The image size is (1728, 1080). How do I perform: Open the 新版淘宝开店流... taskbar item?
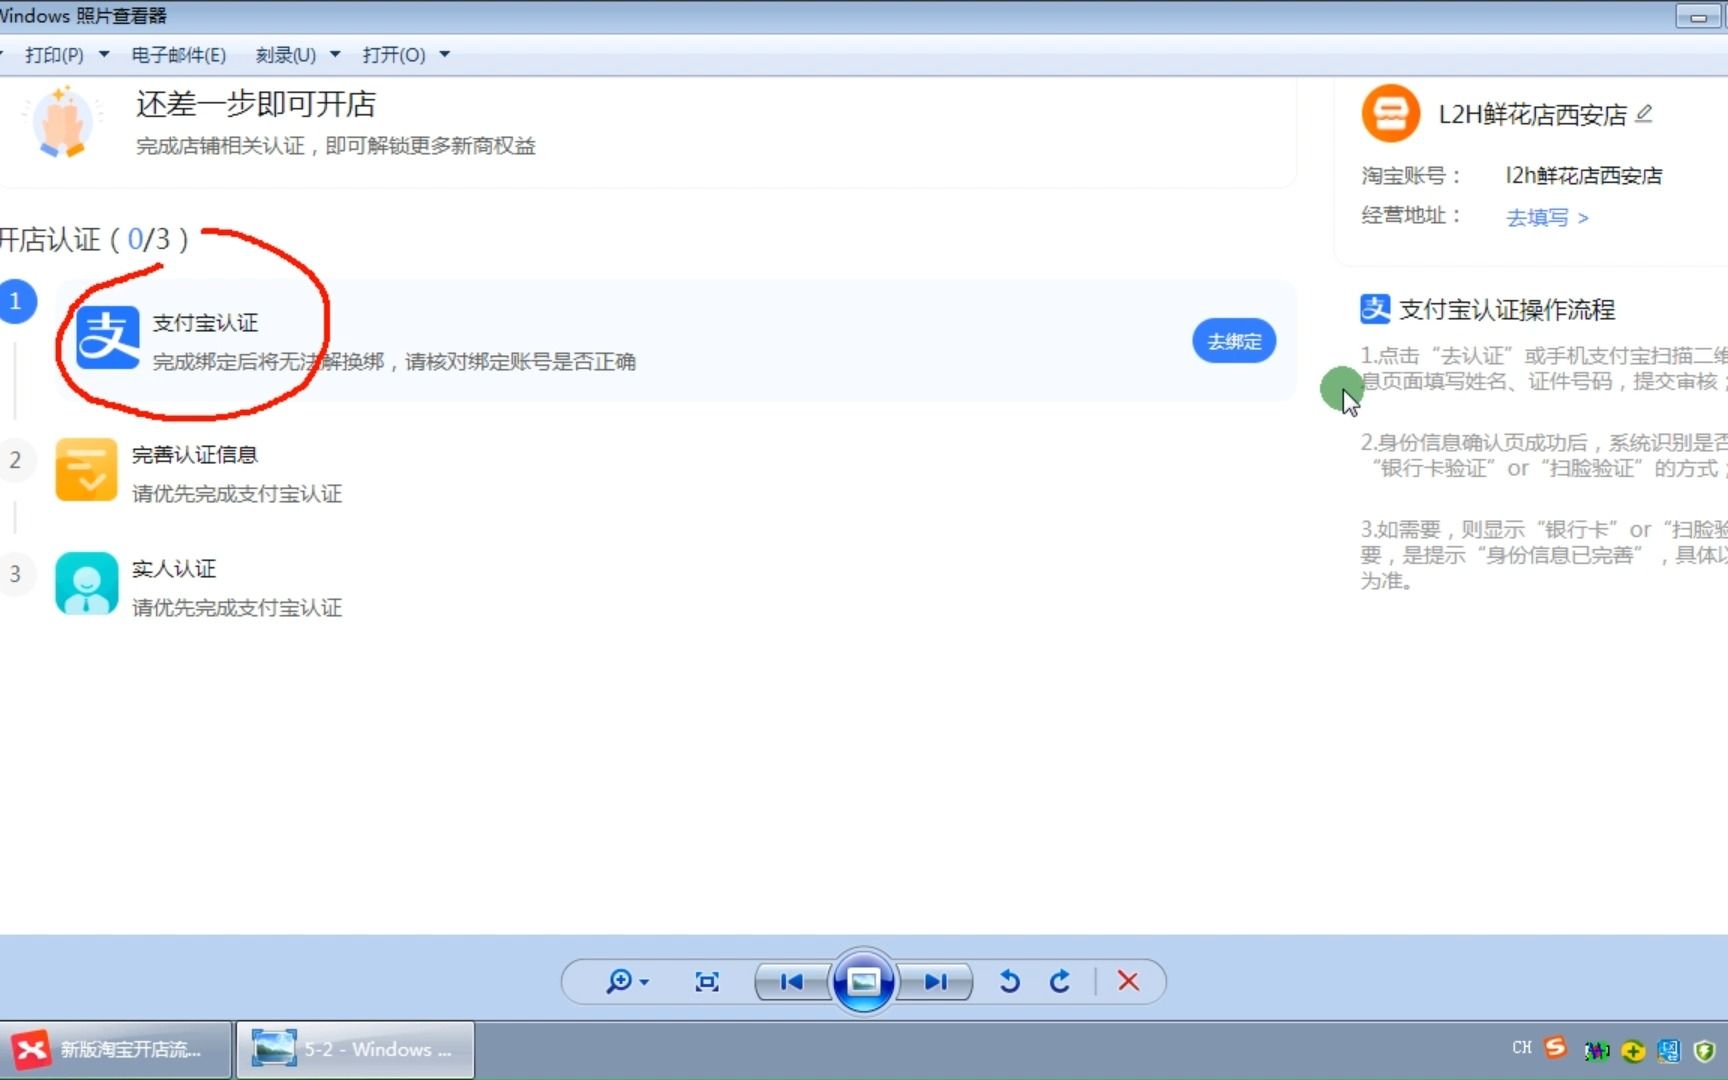coord(115,1049)
